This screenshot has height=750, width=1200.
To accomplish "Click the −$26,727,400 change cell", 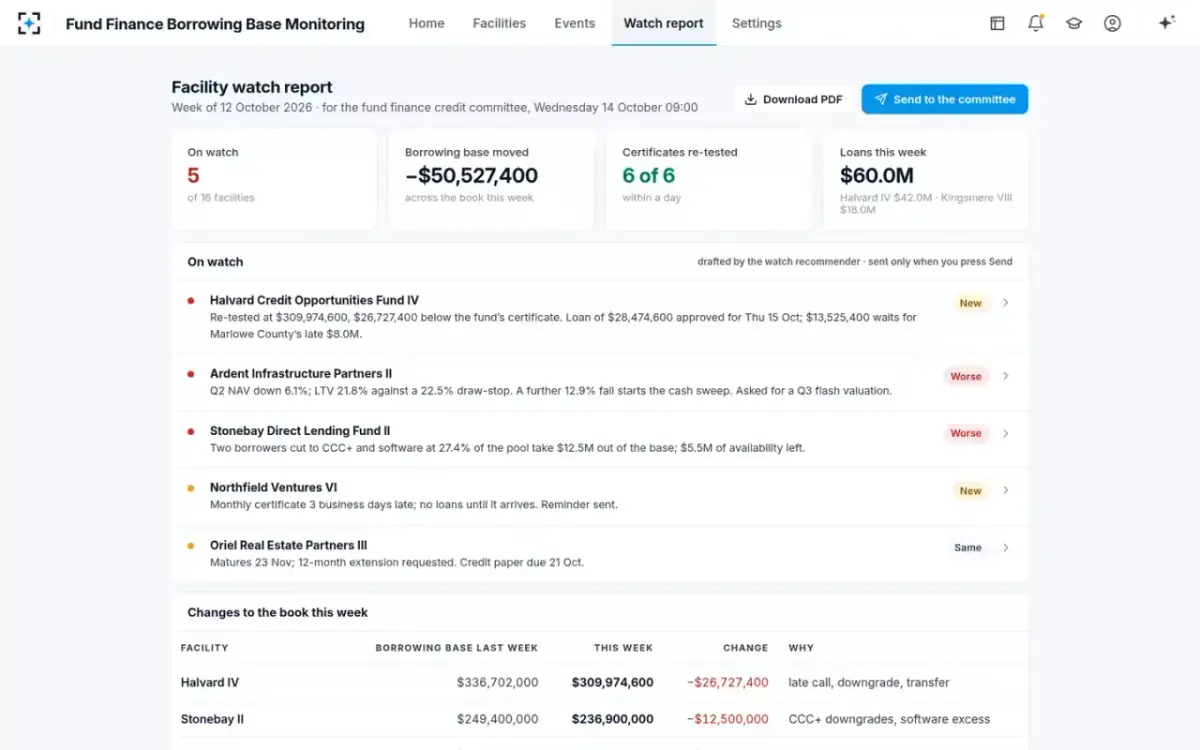I will point(728,683).
